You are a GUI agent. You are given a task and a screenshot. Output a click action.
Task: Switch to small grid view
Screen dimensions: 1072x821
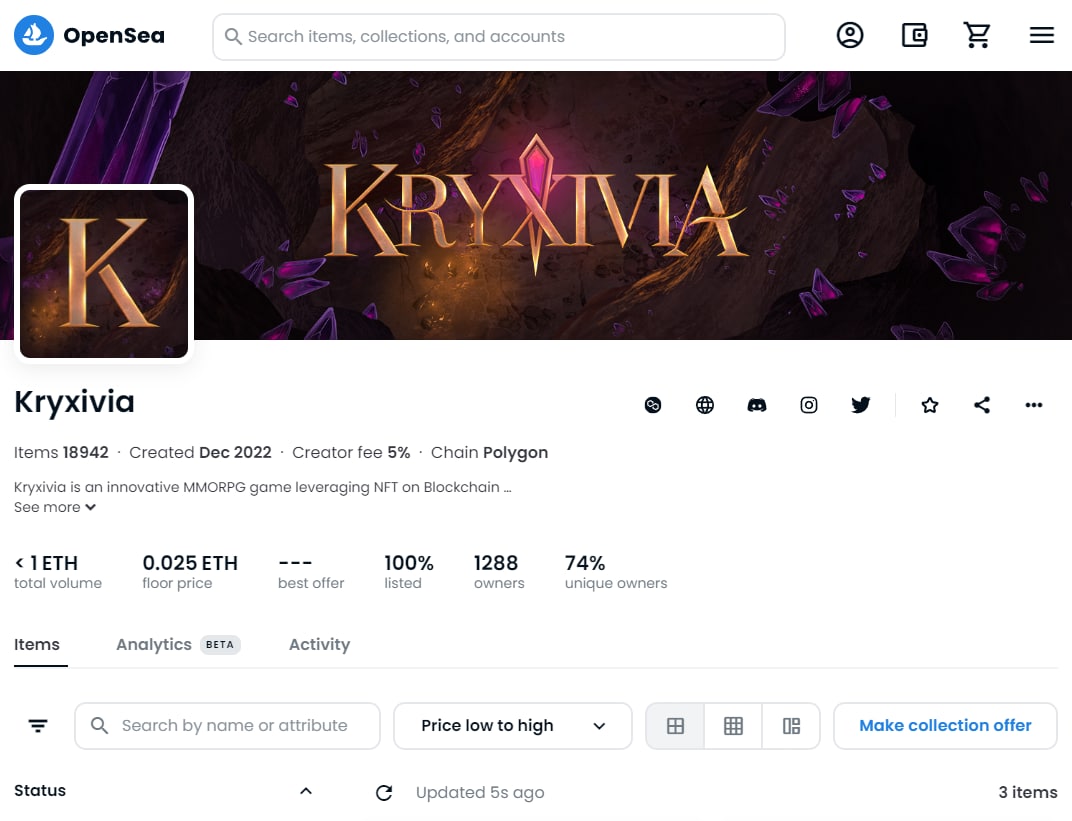point(733,726)
